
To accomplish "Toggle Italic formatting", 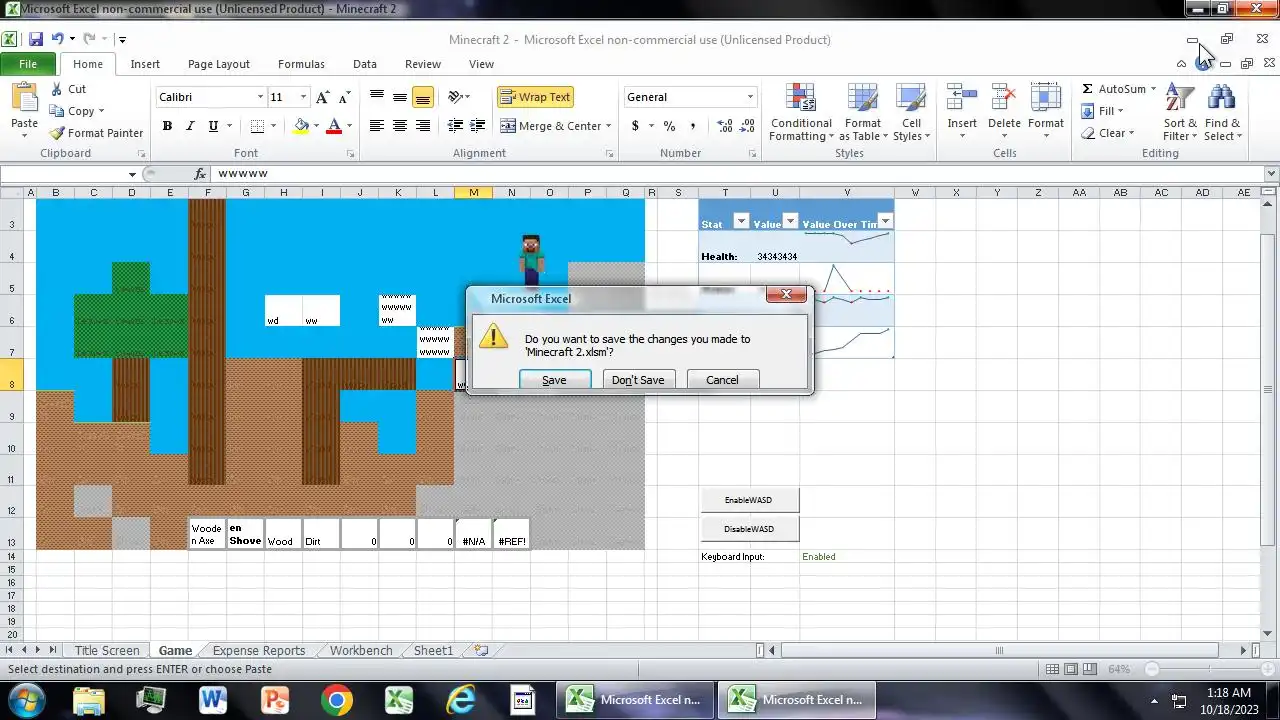I will point(189,126).
